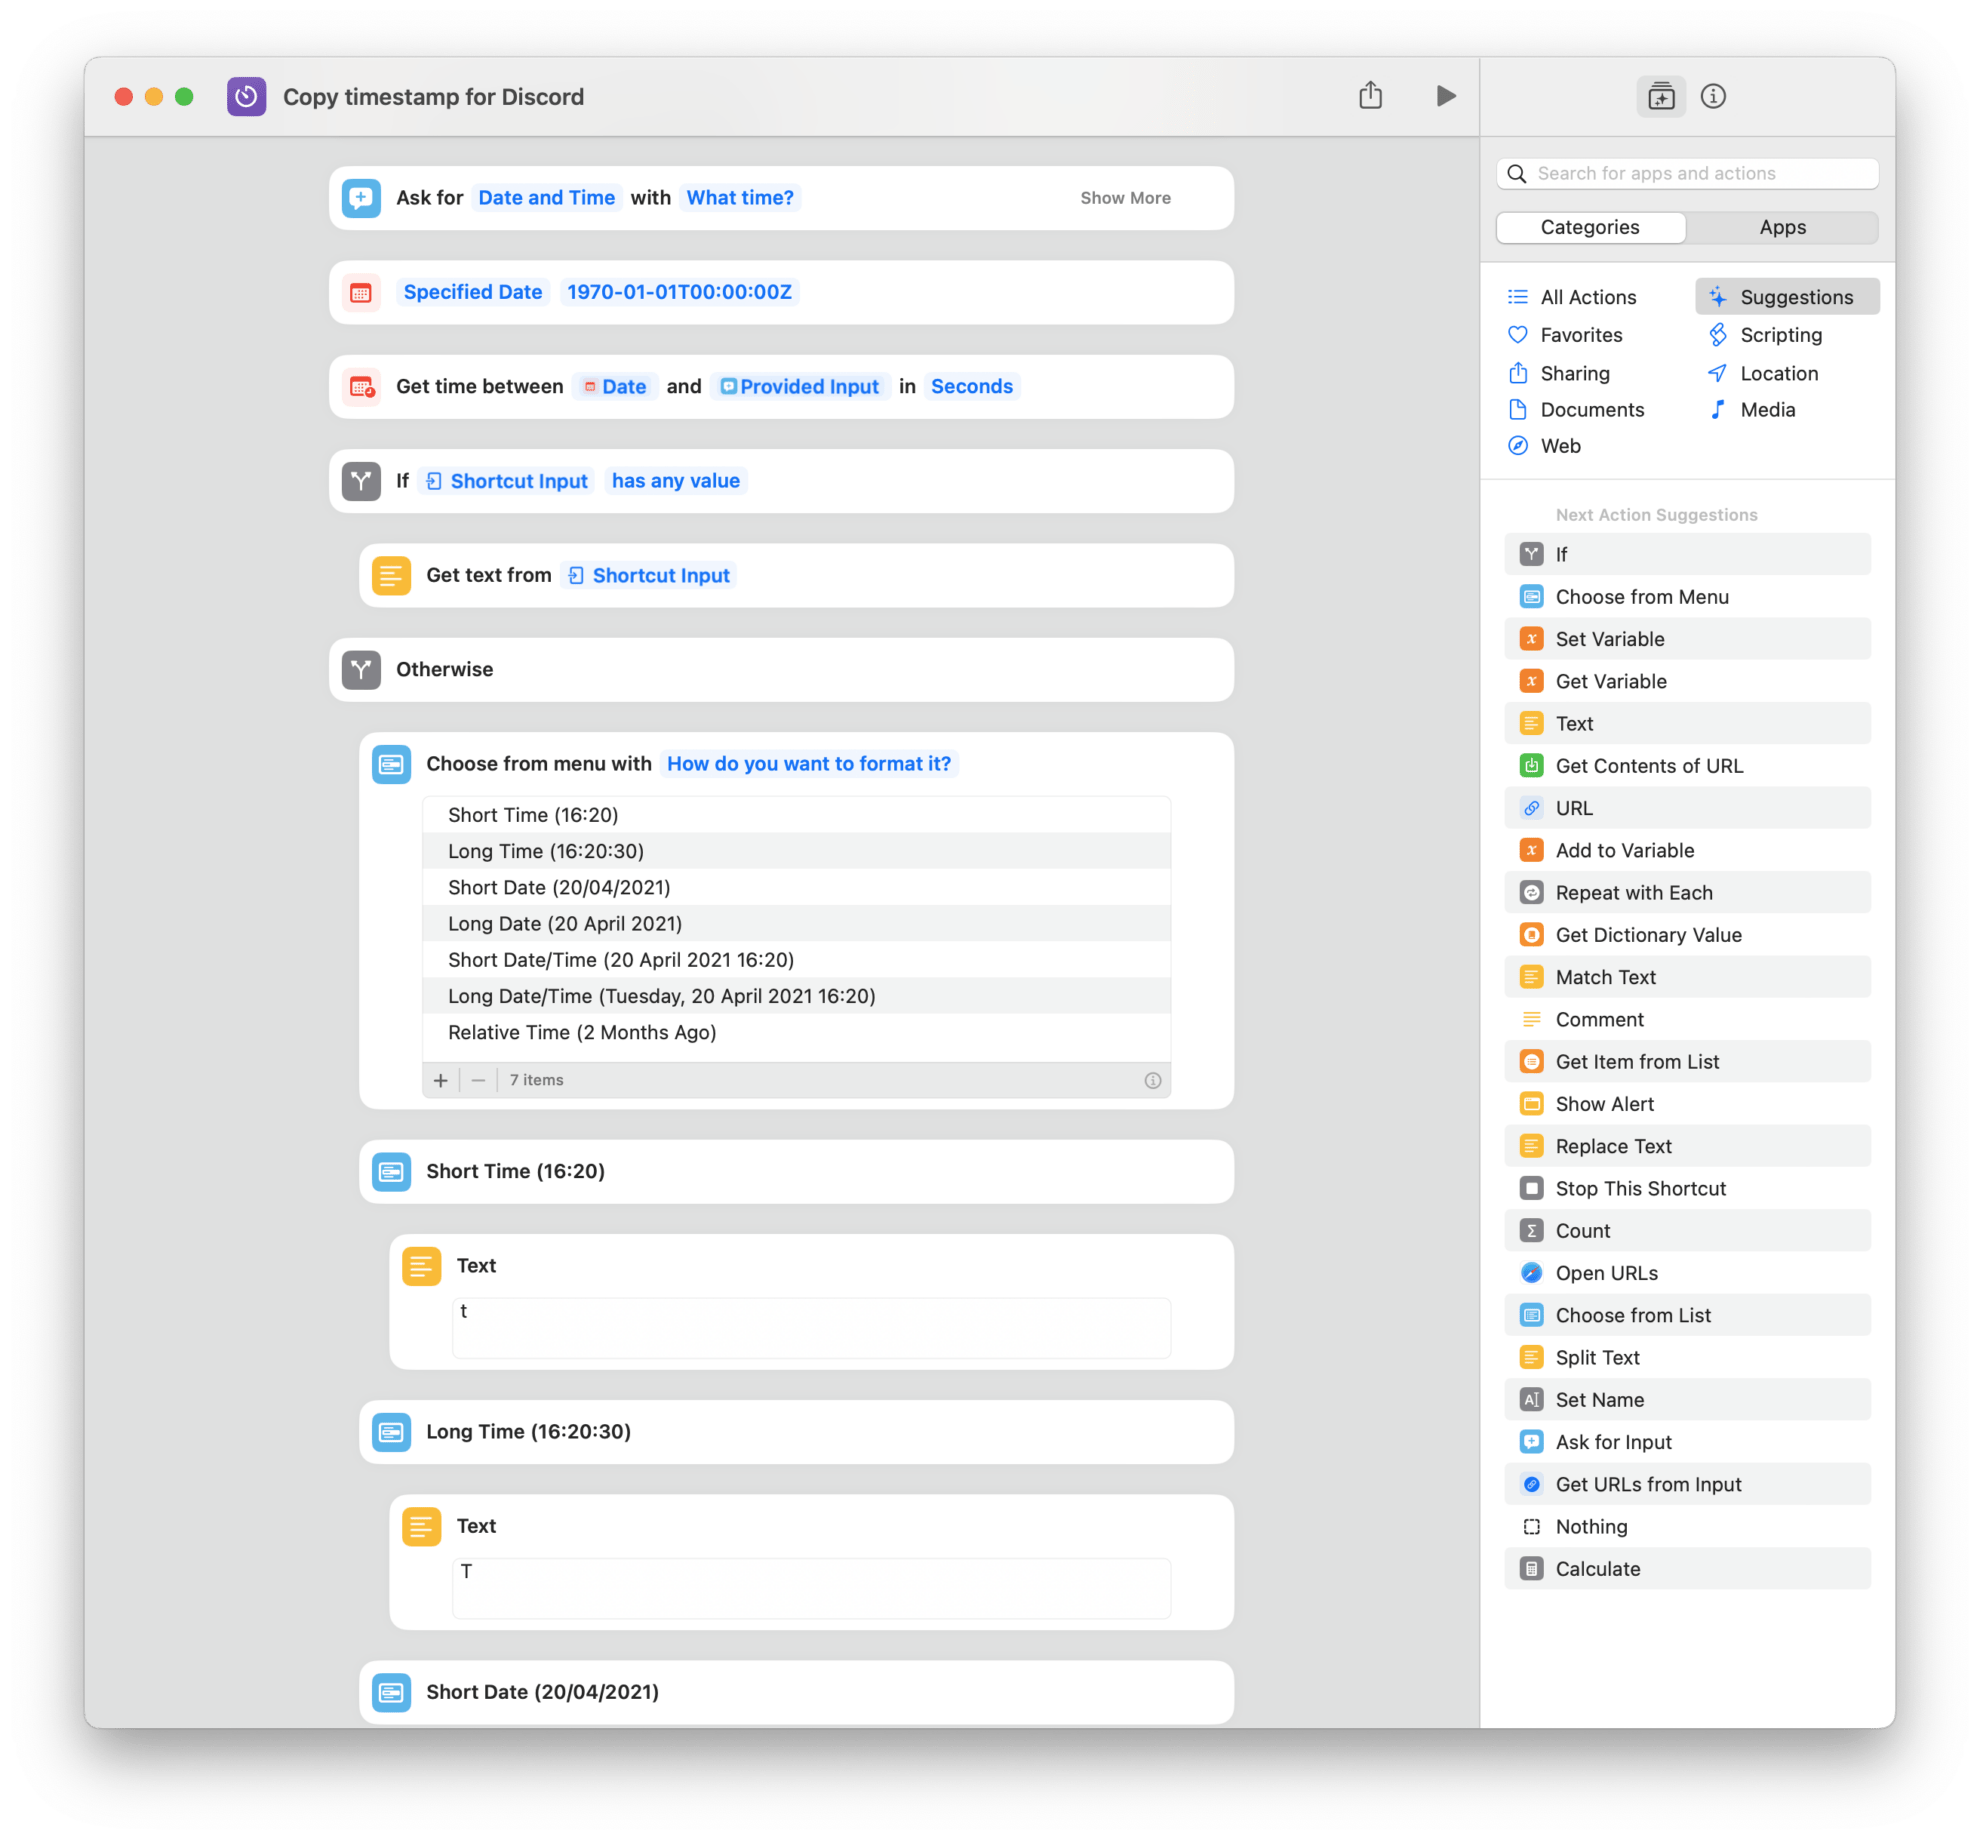Select All Actions in the sidebar
Screen dimensions: 1980x1840
pyautogui.click(x=1587, y=296)
